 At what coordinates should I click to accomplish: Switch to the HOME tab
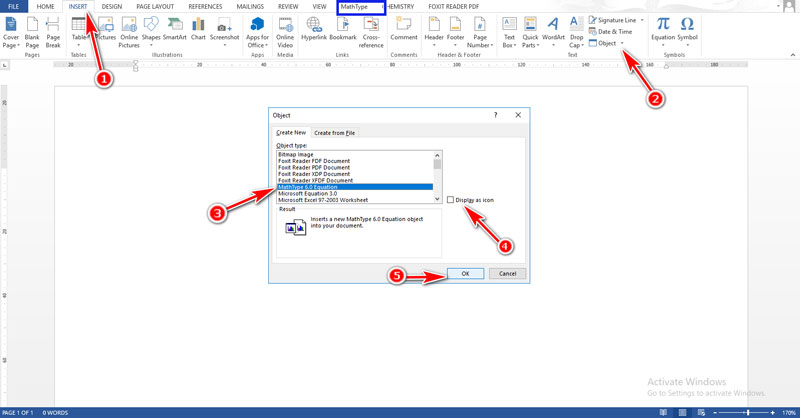45,7
